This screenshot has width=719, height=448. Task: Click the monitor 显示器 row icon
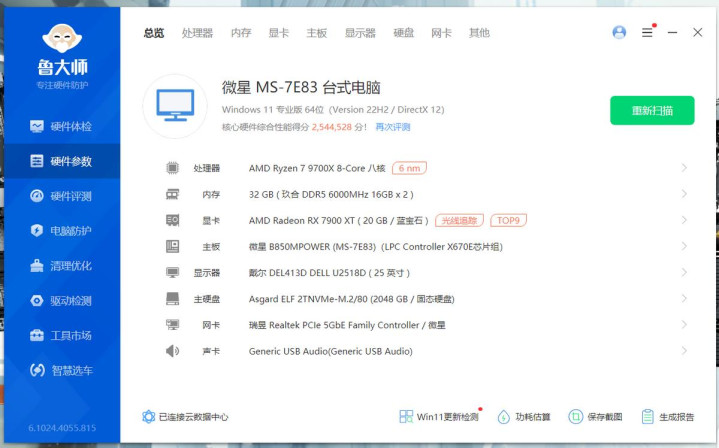pyautogui.click(x=172, y=273)
